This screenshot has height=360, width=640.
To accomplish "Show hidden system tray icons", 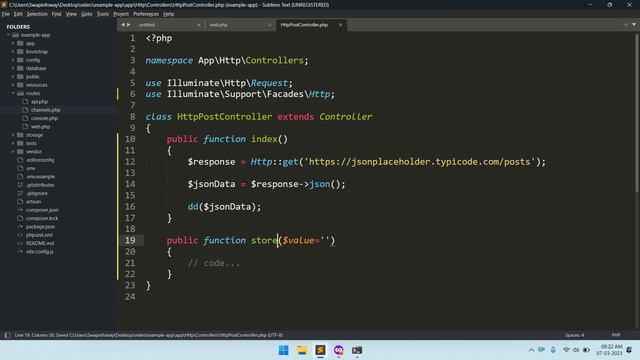I will coord(531,350).
